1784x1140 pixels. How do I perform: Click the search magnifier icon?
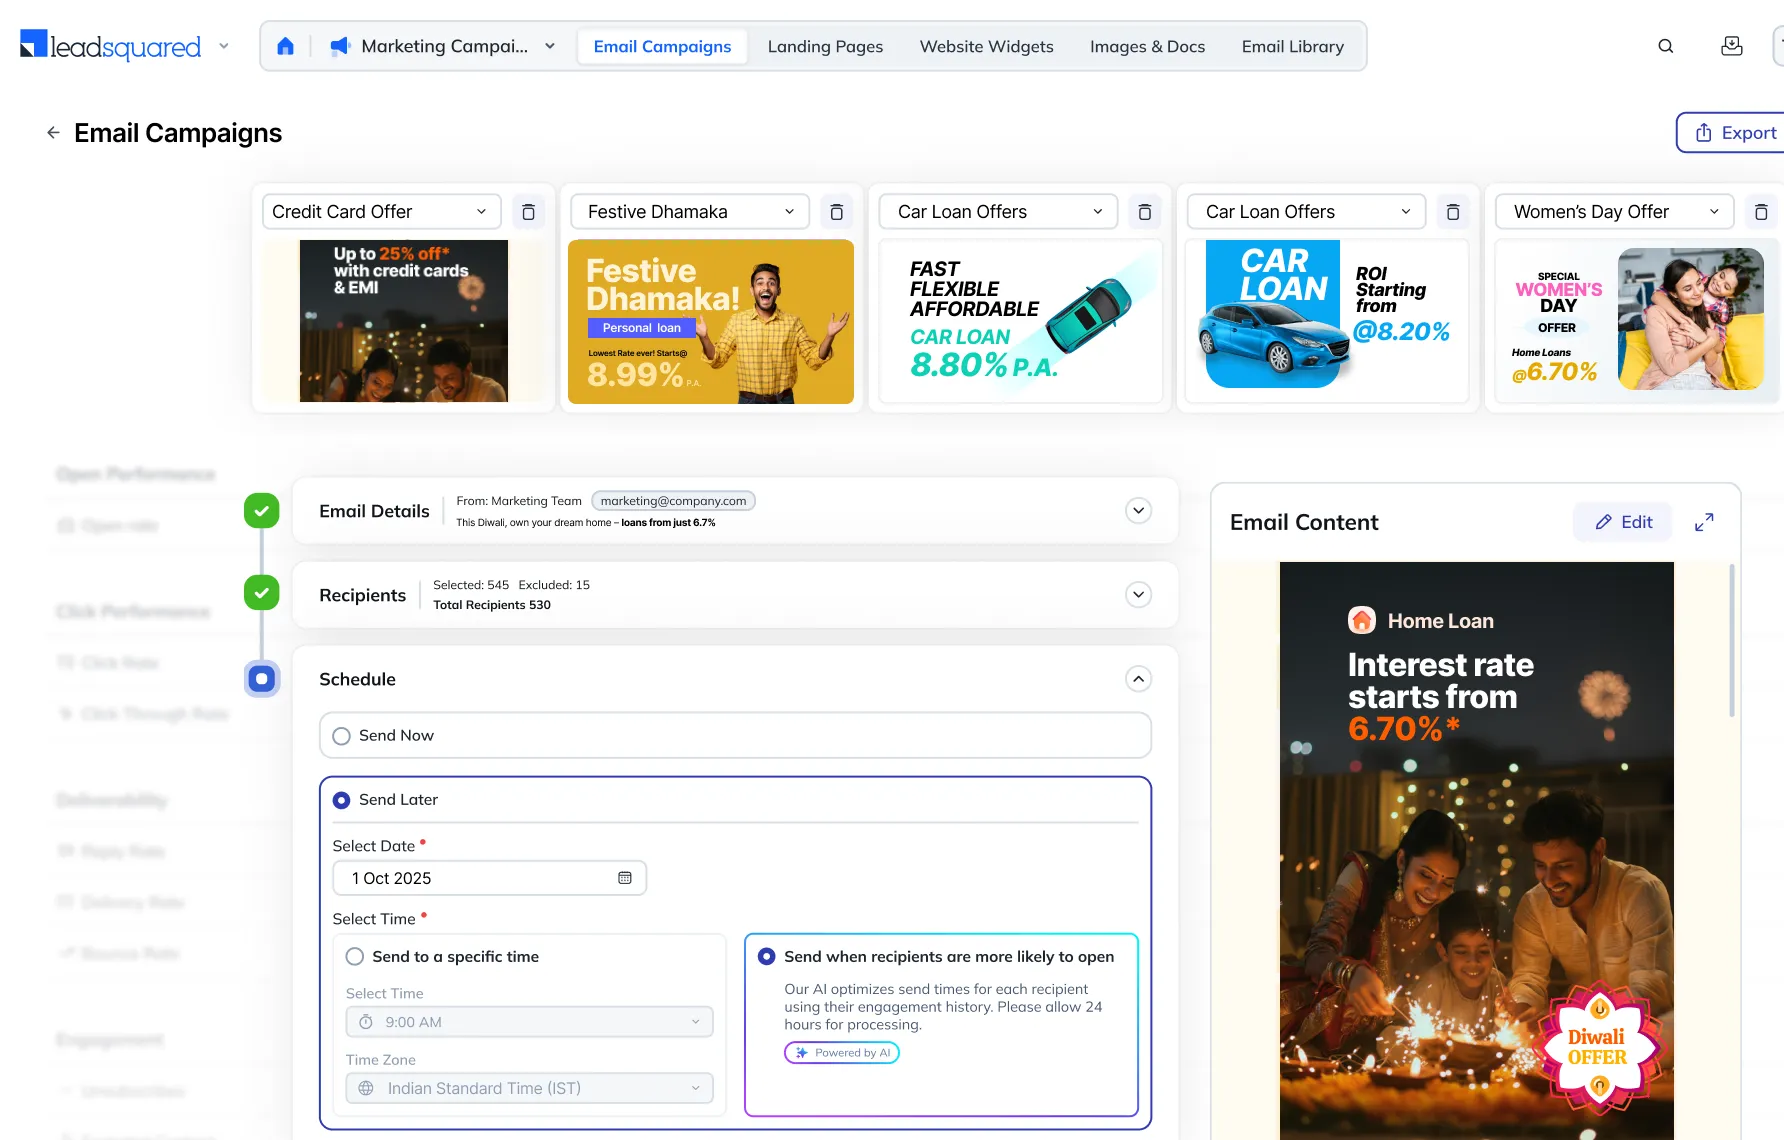click(x=1665, y=46)
